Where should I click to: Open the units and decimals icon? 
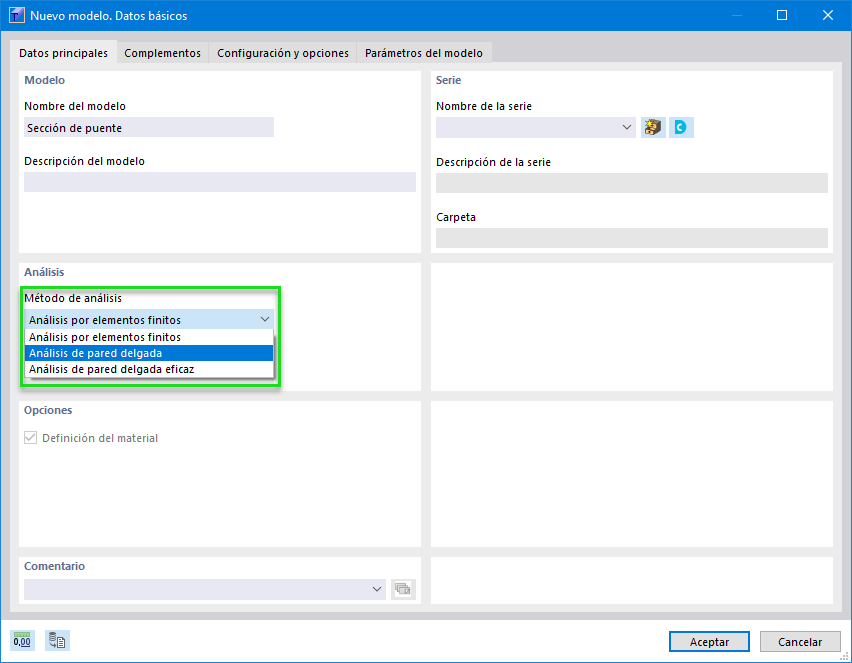22,641
